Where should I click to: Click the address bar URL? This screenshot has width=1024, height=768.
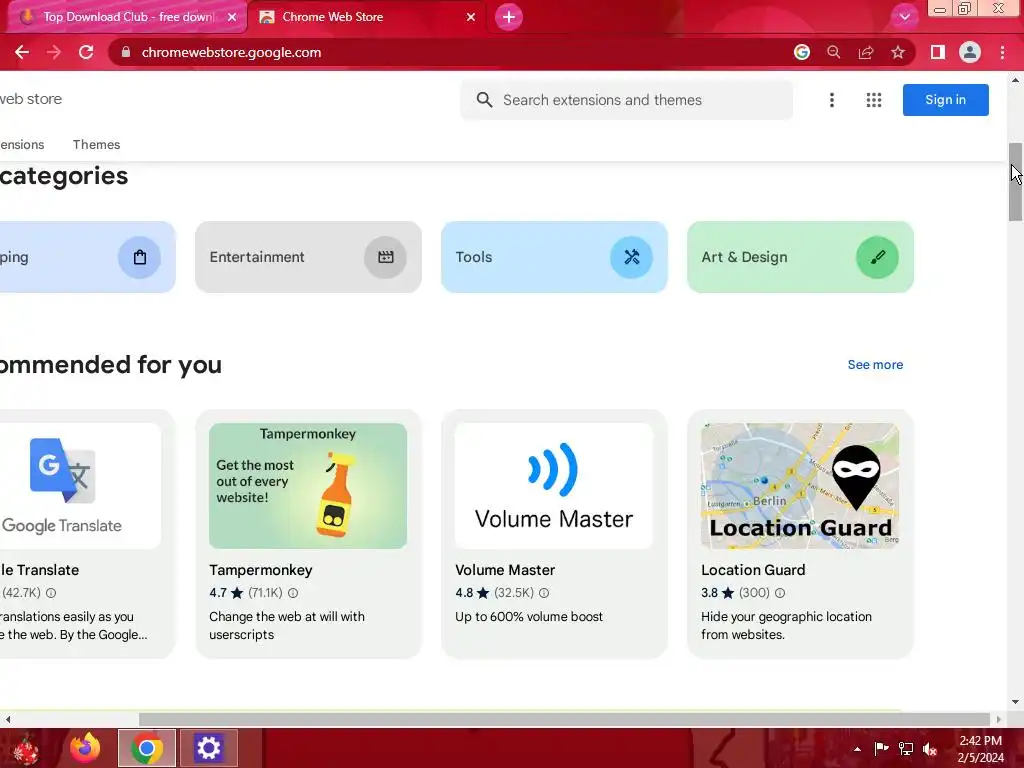(231, 52)
